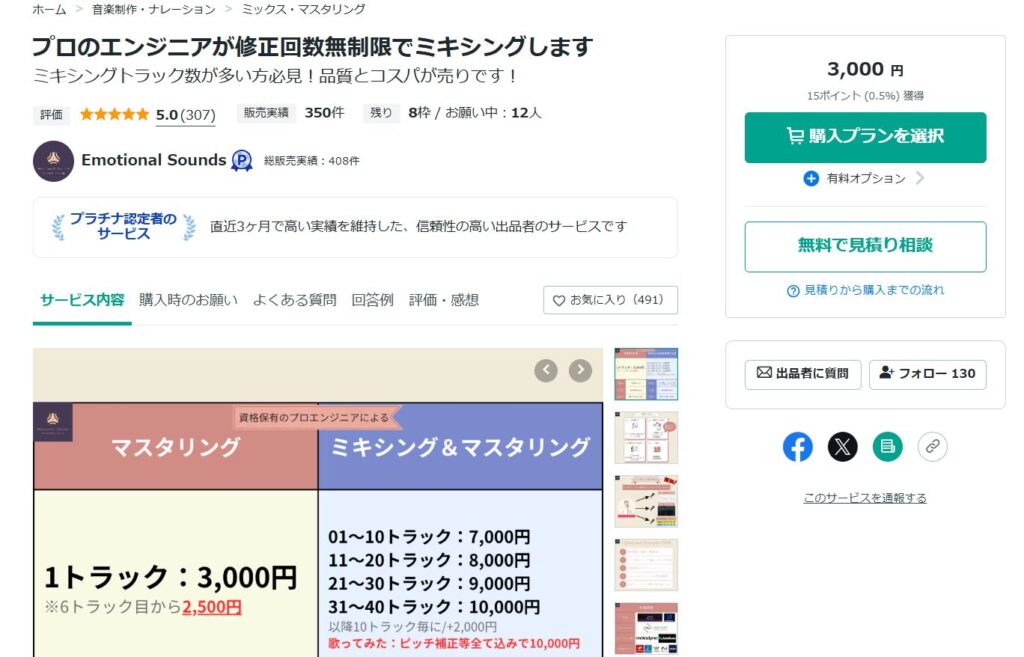Toggle お気に入り (491) favorite heart
The image size is (1024, 657).
click(610, 300)
